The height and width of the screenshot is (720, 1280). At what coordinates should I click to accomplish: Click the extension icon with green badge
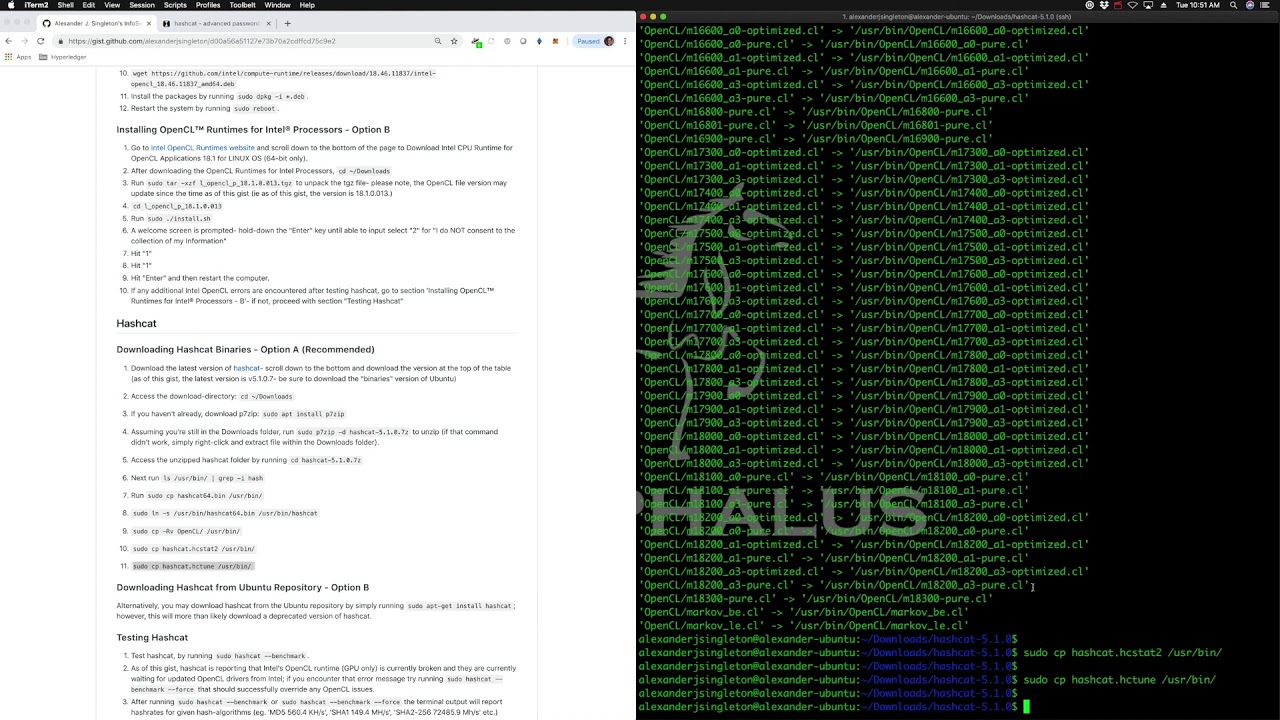[x=476, y=42]
